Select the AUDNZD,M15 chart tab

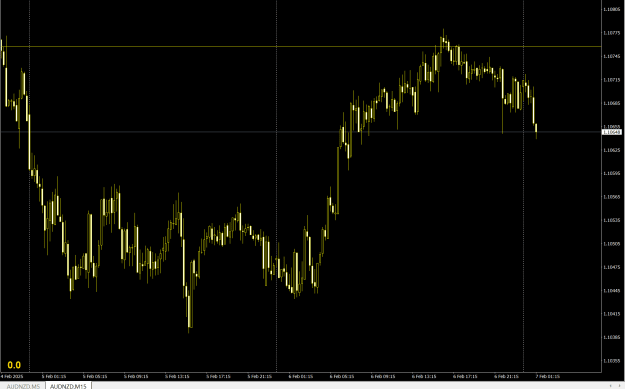tap(68, 386)
